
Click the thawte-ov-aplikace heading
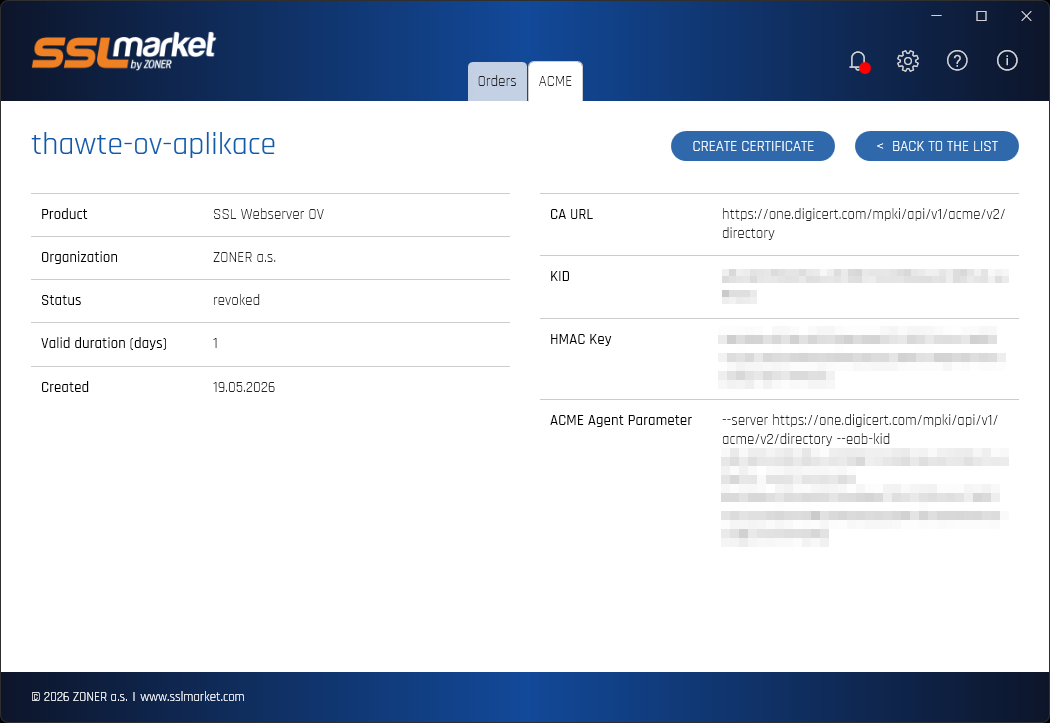(x=153, y=144)
